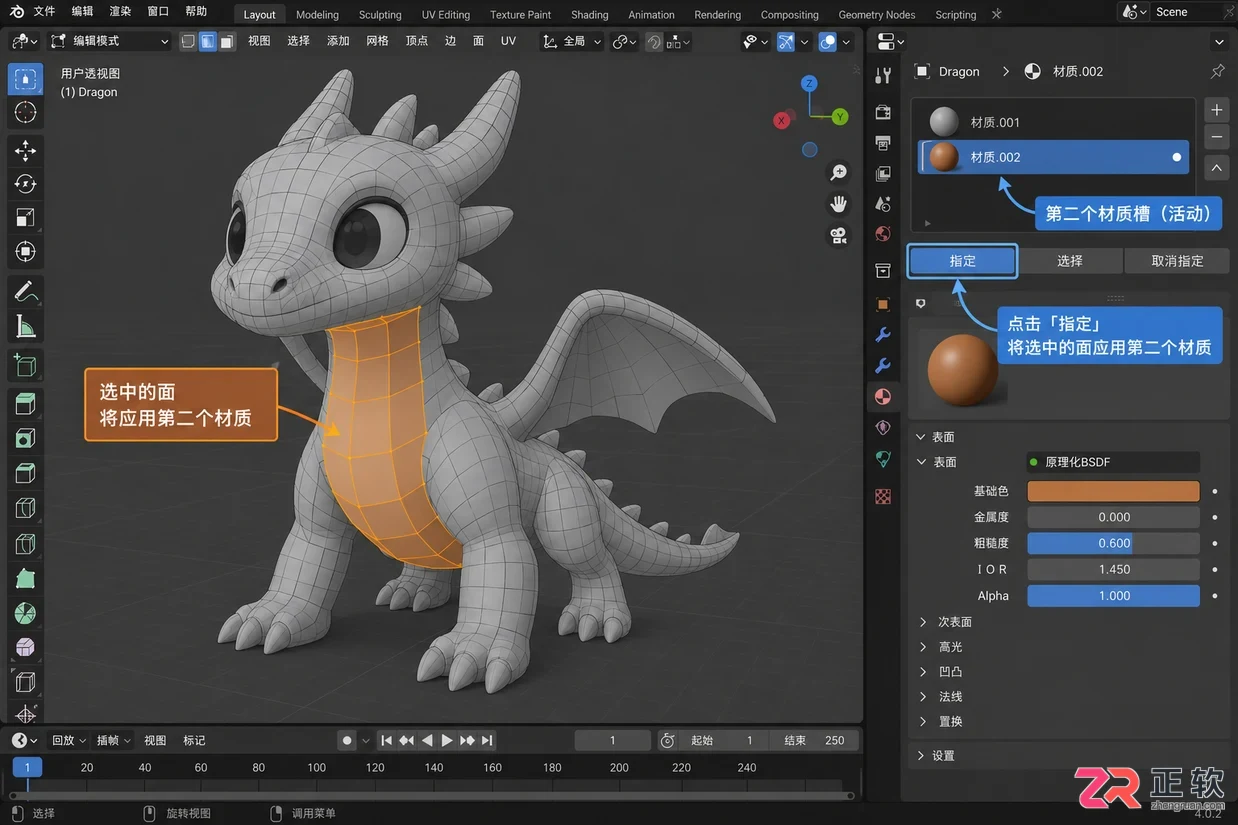Screen dimensions: 1238x825
Task: Open the Tool properties tab
Action: [883, 76]
